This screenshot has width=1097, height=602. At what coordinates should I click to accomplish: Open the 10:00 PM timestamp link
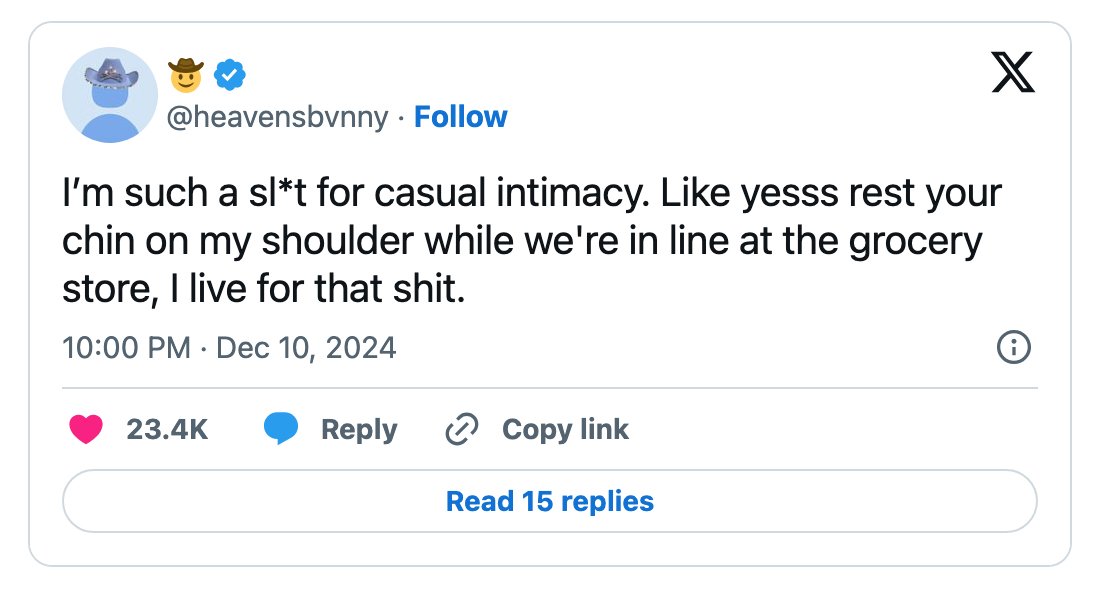tap(127, 348)
